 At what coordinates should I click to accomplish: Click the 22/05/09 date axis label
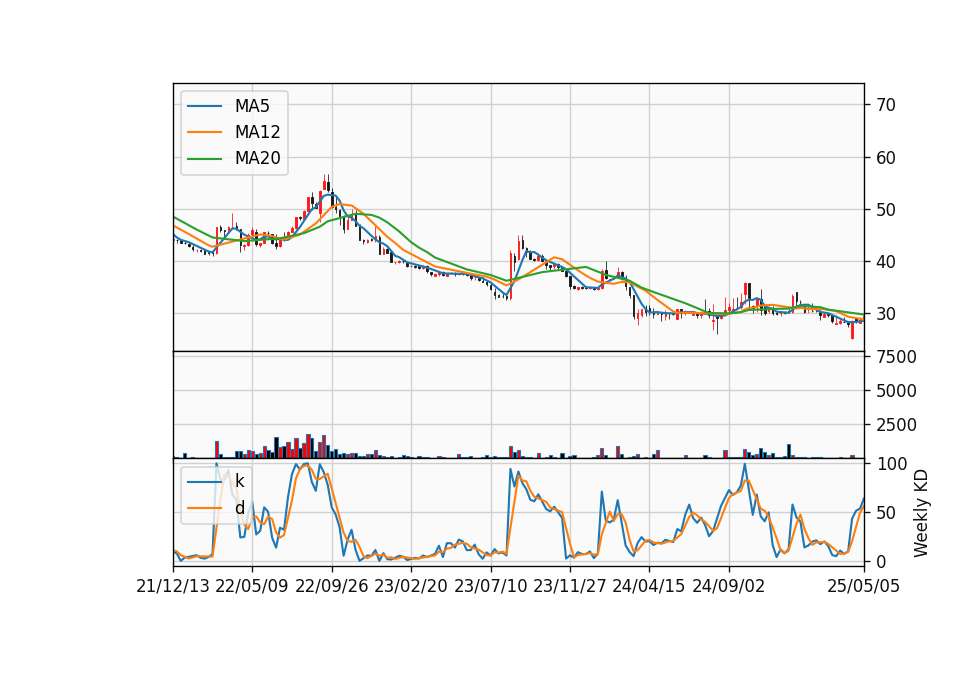coord(252,586)
